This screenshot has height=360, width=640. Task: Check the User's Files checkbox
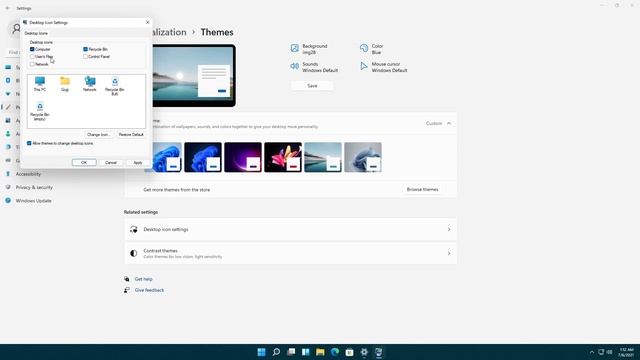[x=32, y=57]
